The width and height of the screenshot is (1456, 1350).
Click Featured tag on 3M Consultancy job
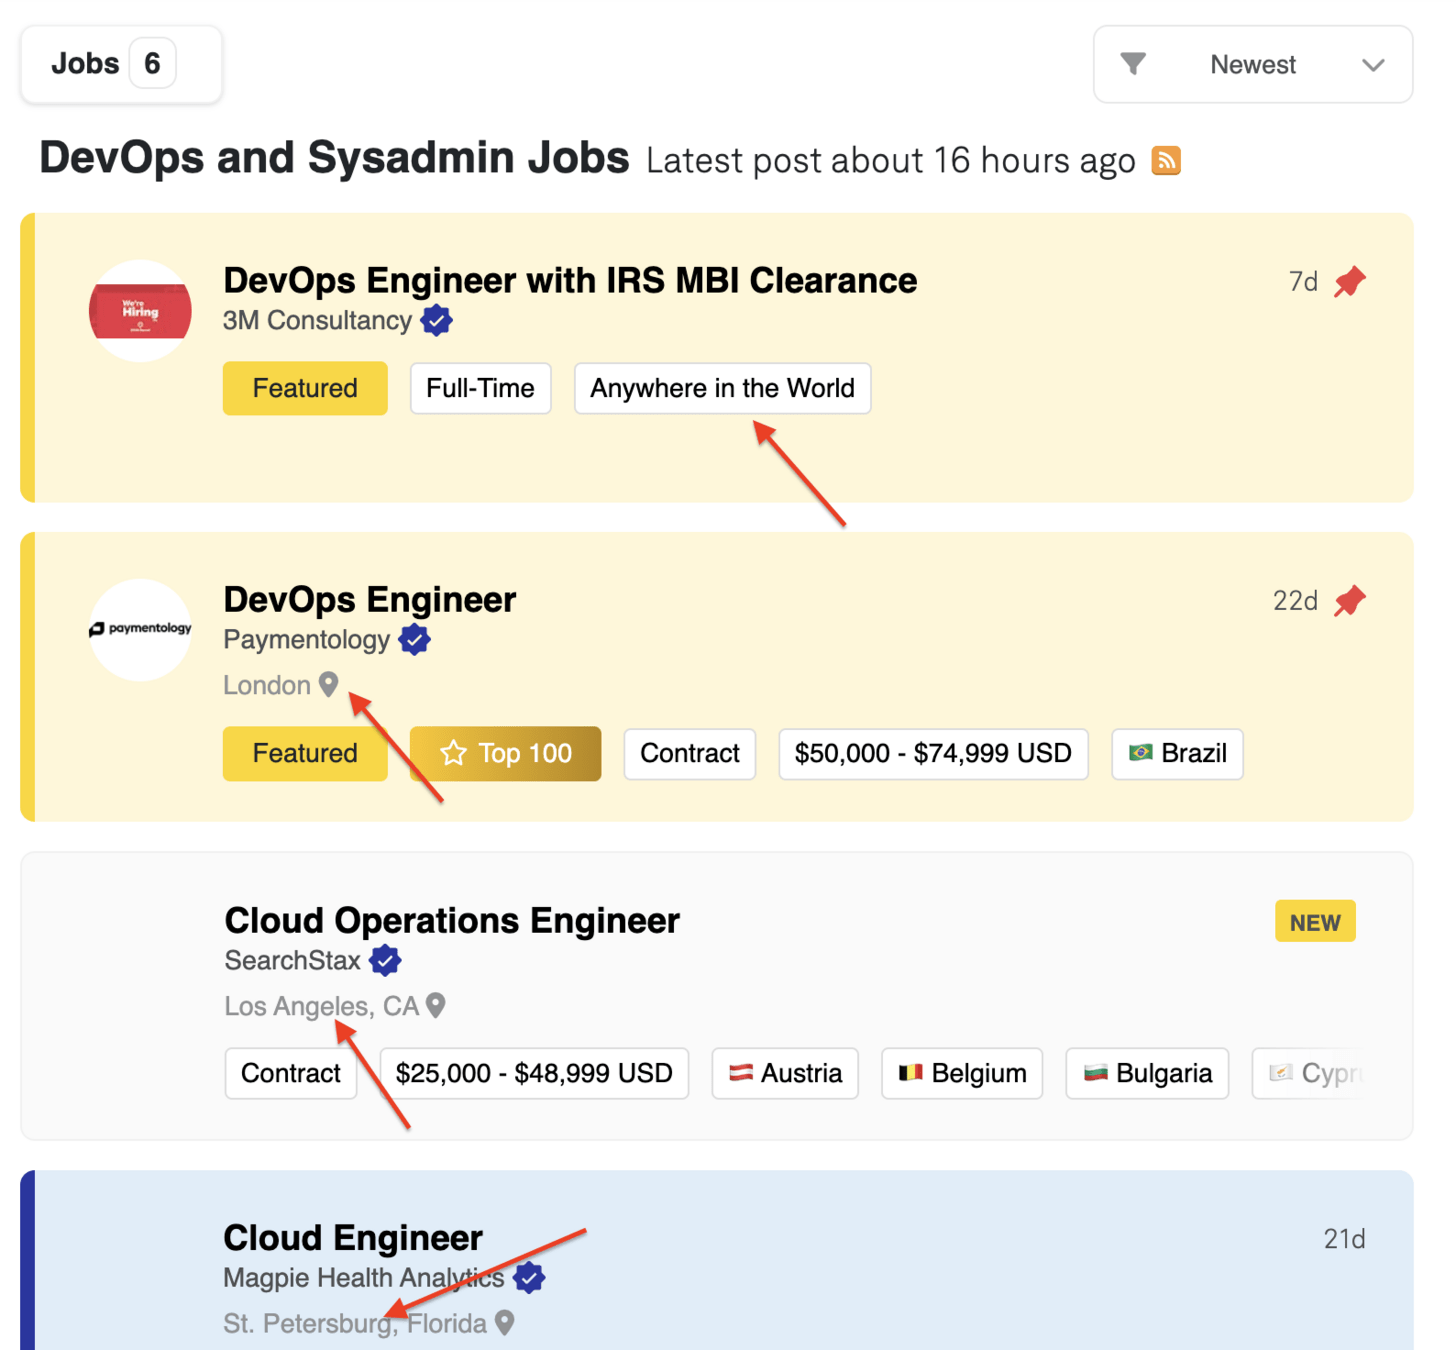(305, 388)
